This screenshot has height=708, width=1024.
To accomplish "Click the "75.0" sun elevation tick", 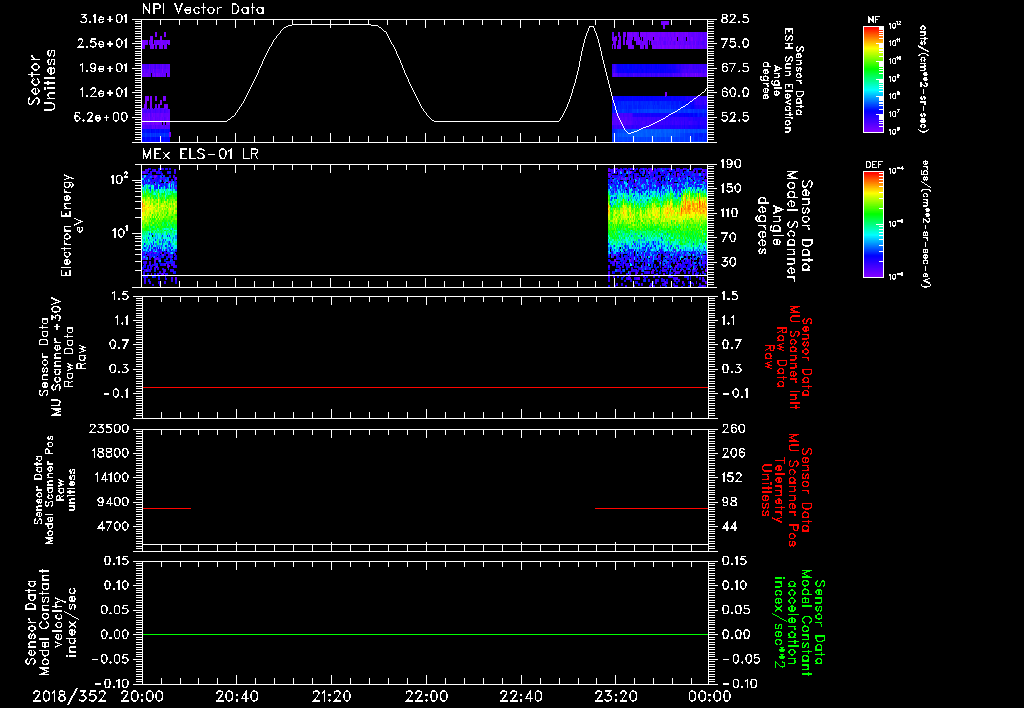I will [x=735, y=43].
